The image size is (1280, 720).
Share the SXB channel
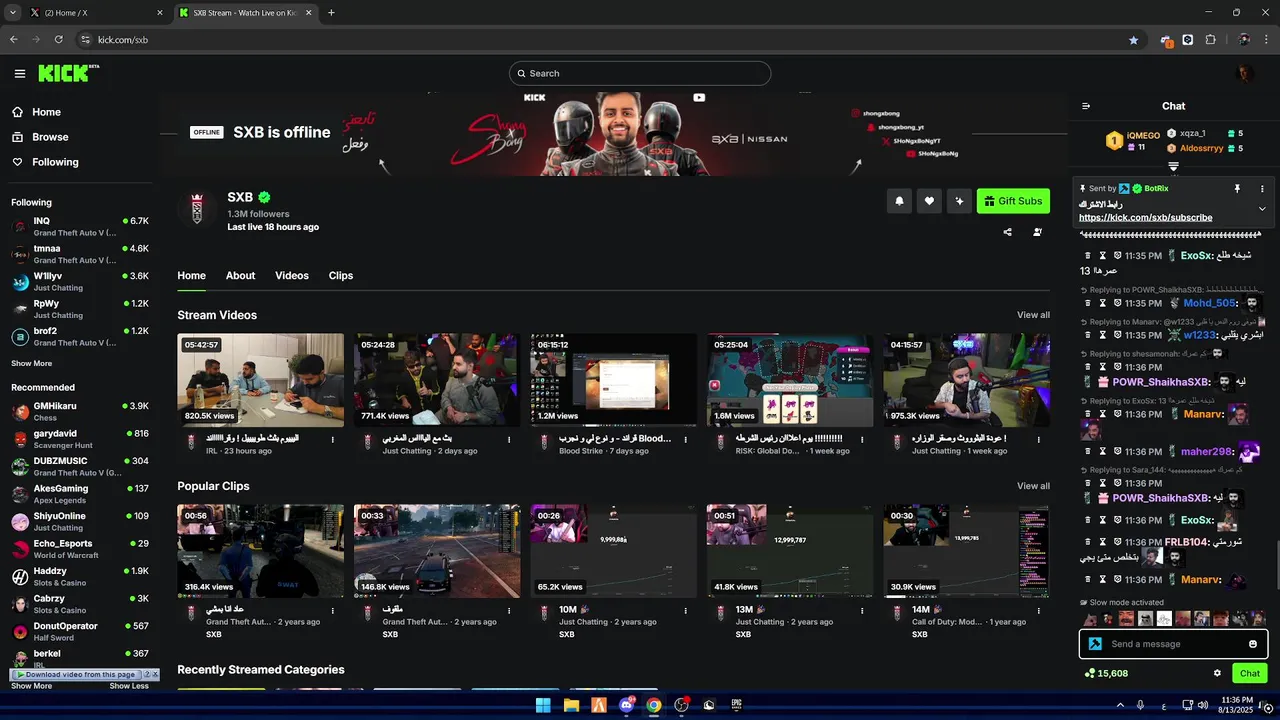pyautogui.click(x=1007, y=232)
